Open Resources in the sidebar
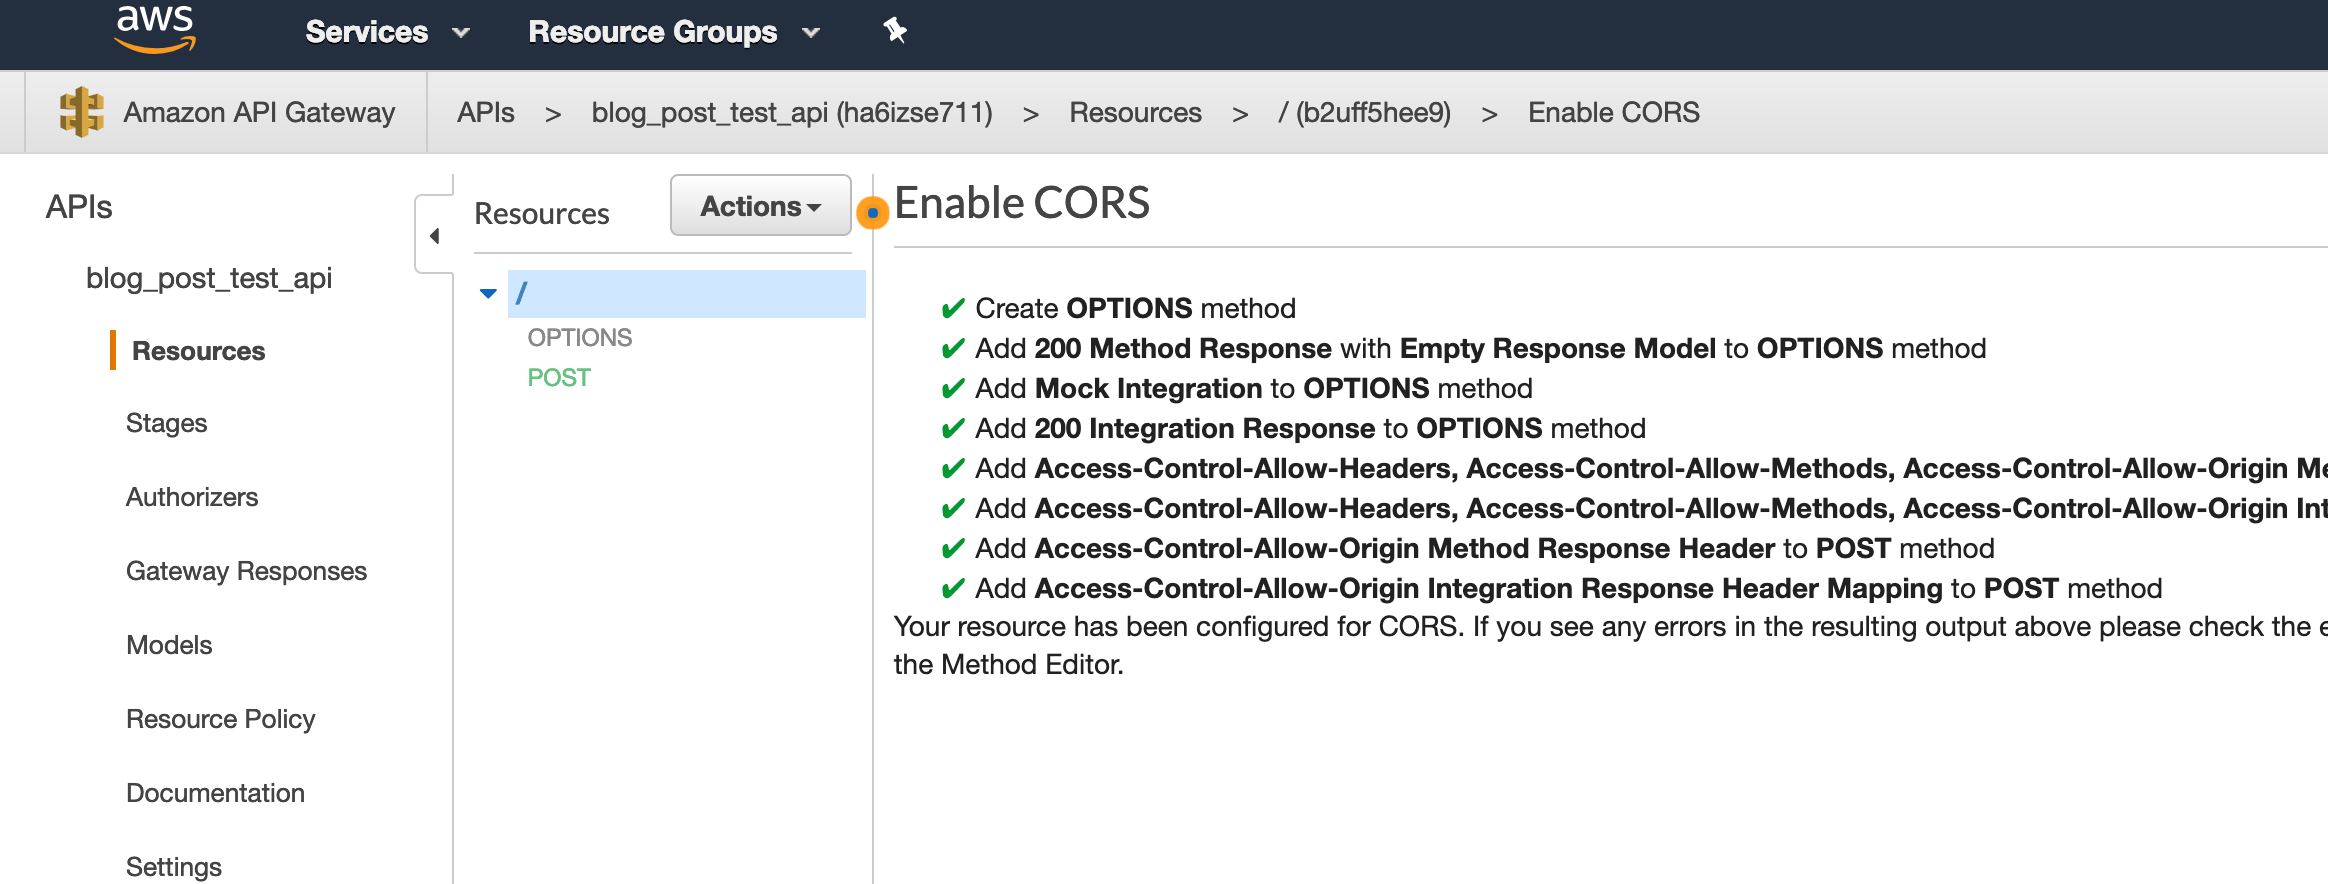 click(198, 351)
